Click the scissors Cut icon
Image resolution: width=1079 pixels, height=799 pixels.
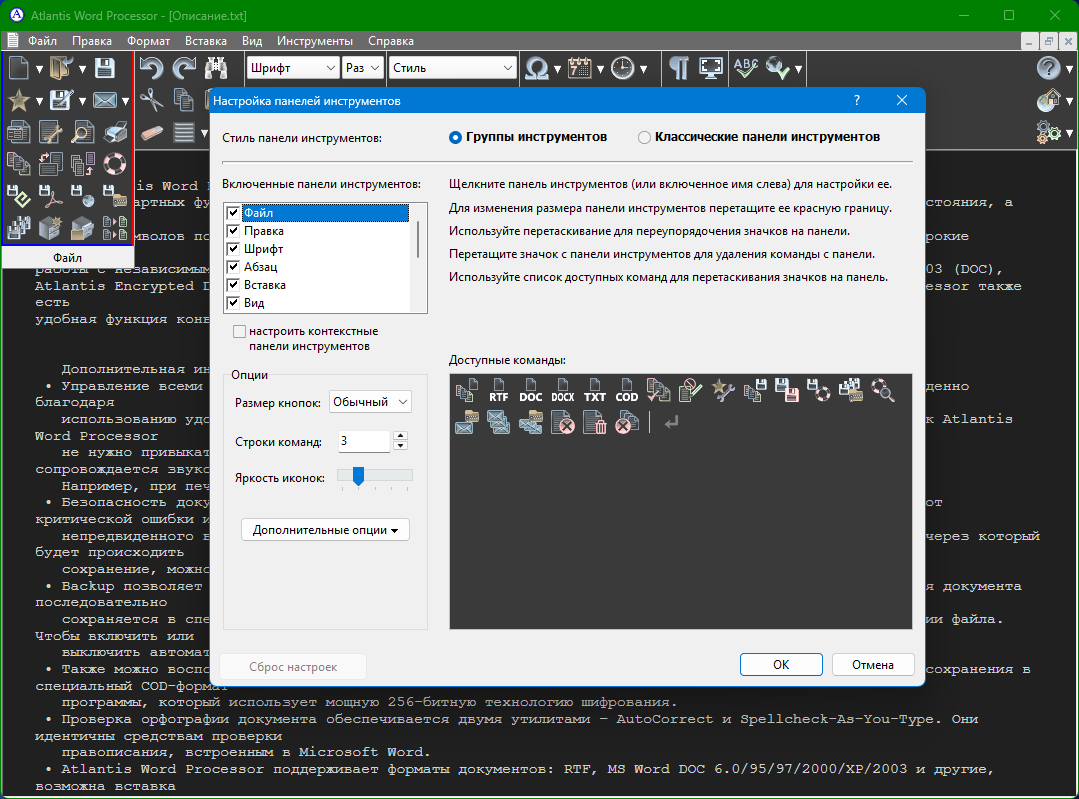point(151,100)
